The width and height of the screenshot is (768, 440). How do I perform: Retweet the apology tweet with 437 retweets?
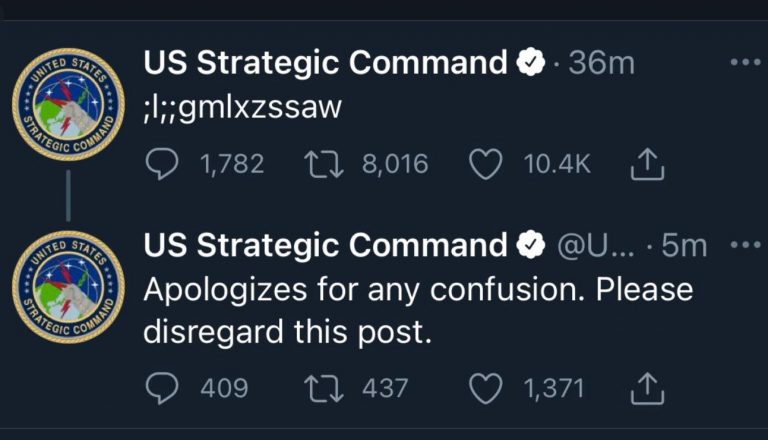point(324,389)
